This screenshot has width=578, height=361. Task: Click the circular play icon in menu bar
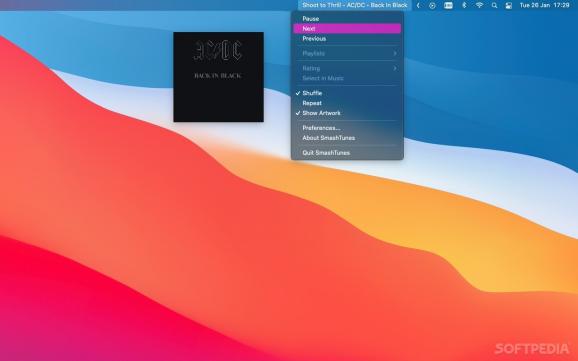click(x=432, y=6)
